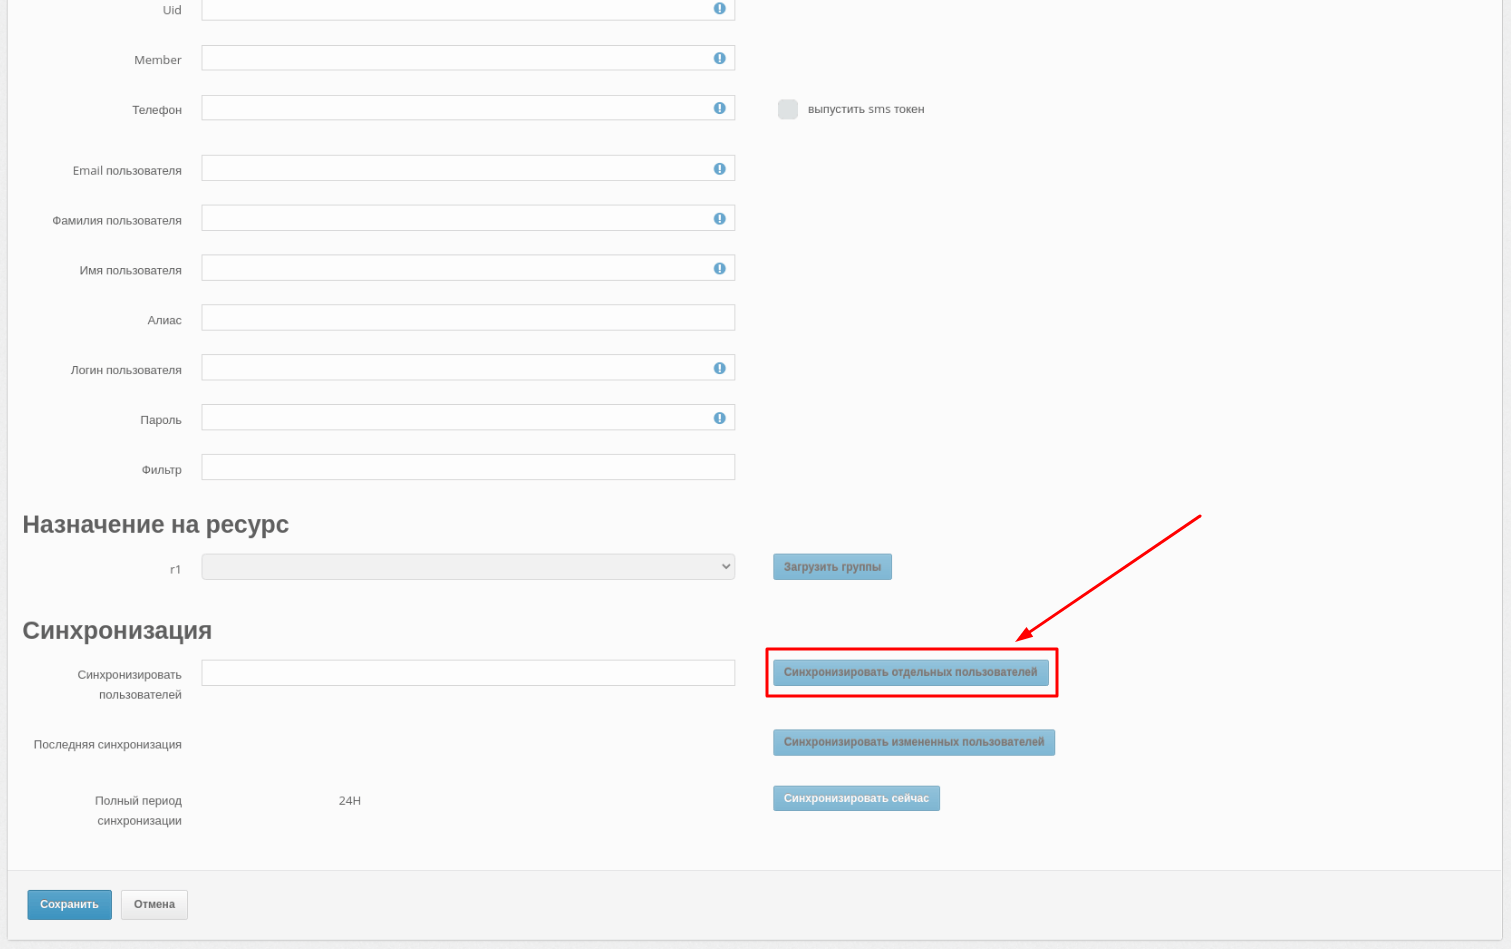Enable the выпустить sms токен checkbox
Screen dimensions: 1511x949
click(x=788, y=109)
